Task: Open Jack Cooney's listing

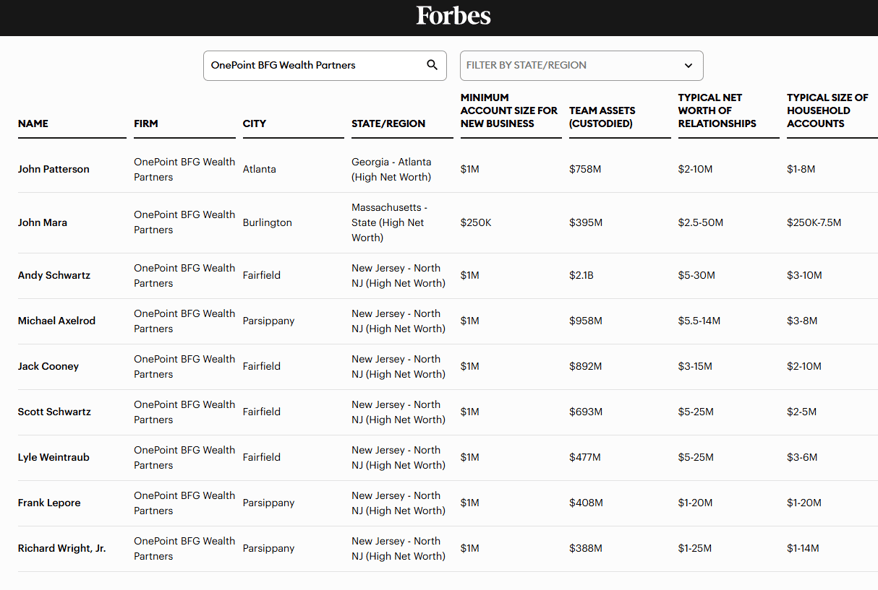Action: coord(48,366)
